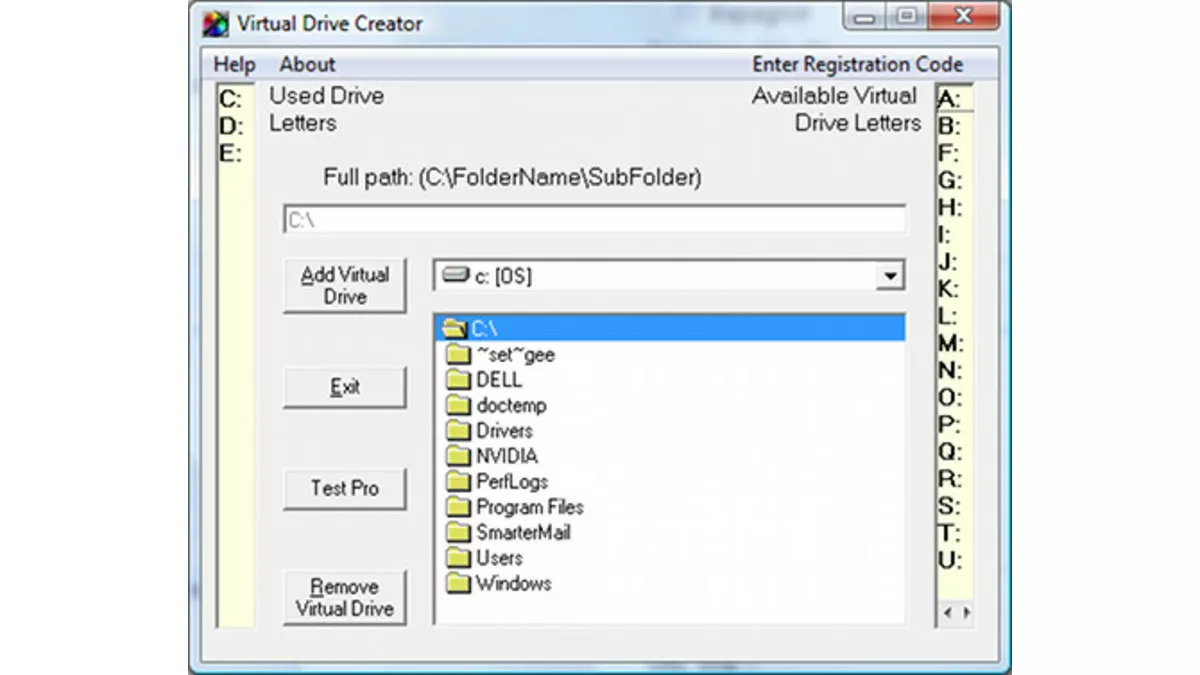
Task: Click the drive letters list right scroll arrow
Action: (x=965, y=612)
